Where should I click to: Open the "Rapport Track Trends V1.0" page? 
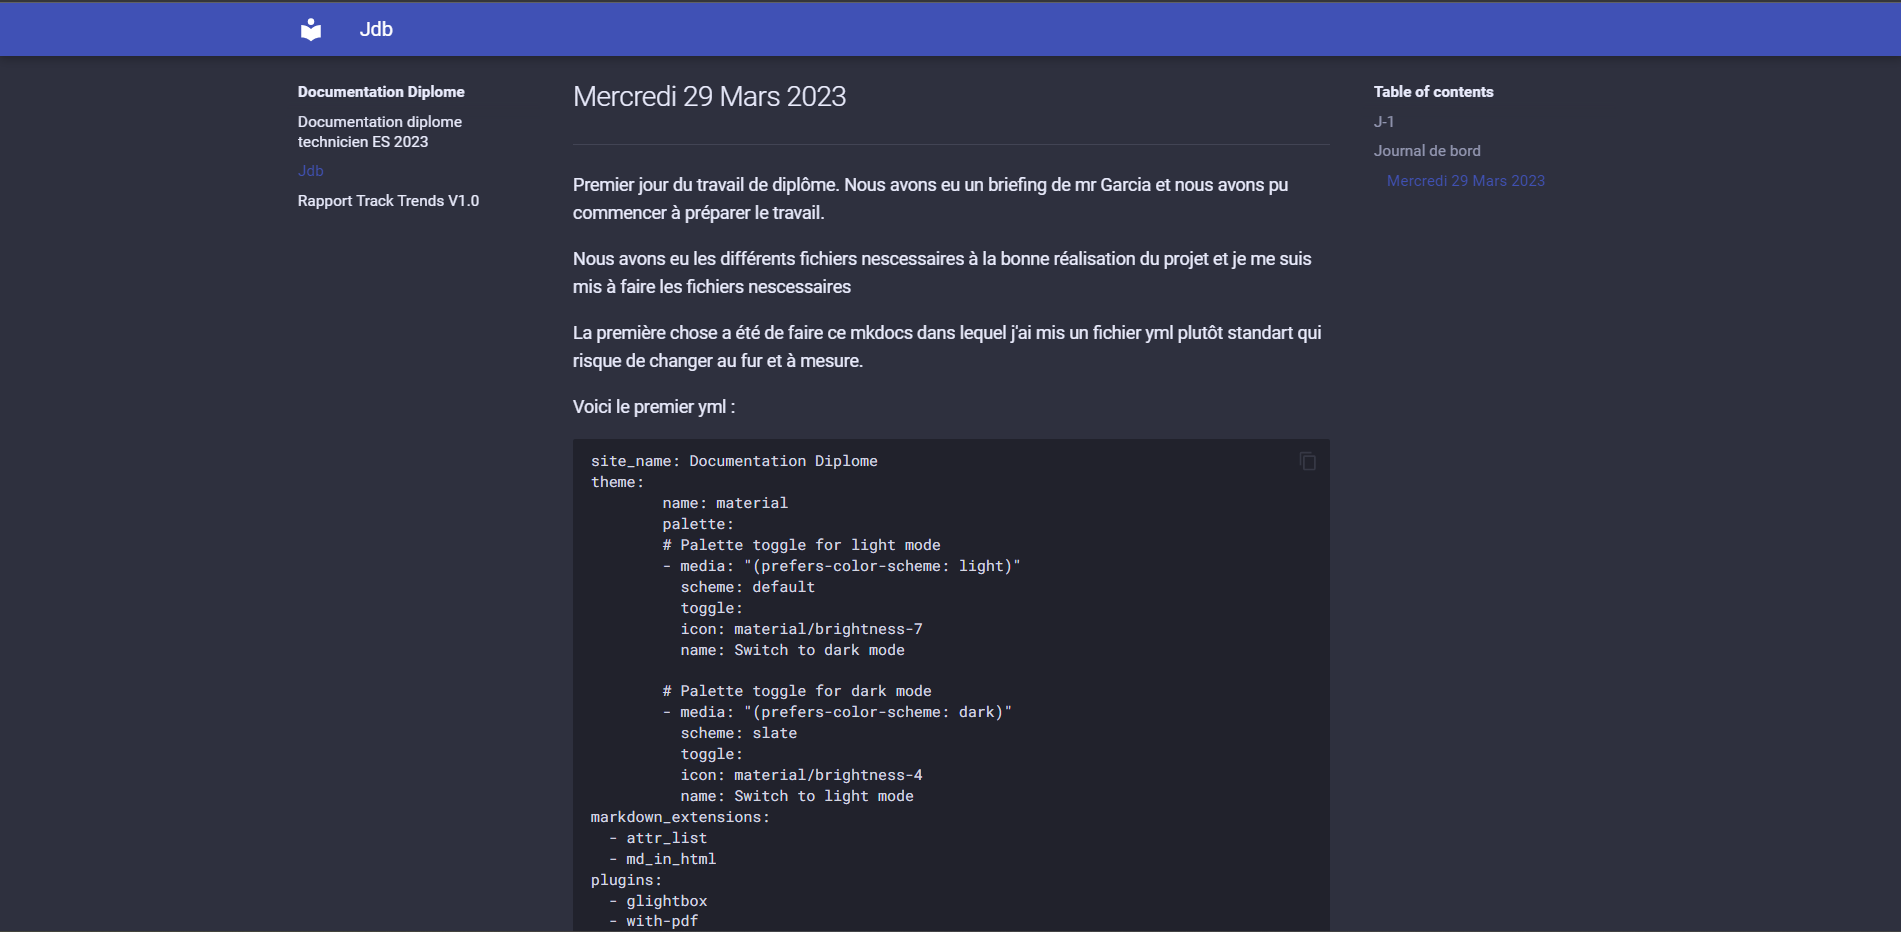[x=388, y=200]
